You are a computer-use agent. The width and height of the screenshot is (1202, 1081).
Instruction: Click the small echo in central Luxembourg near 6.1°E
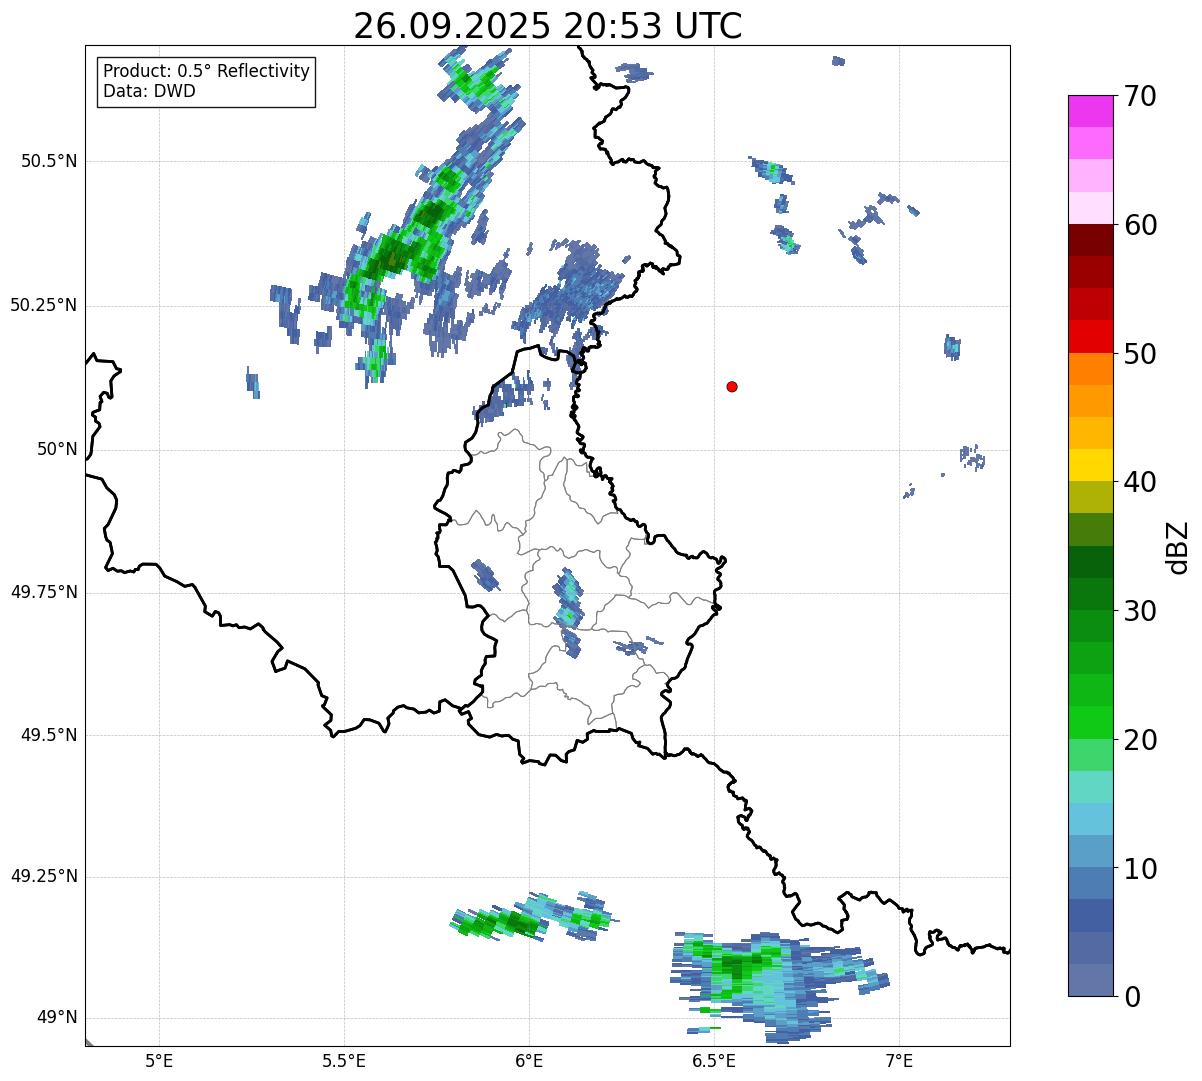tap(567, 610)
